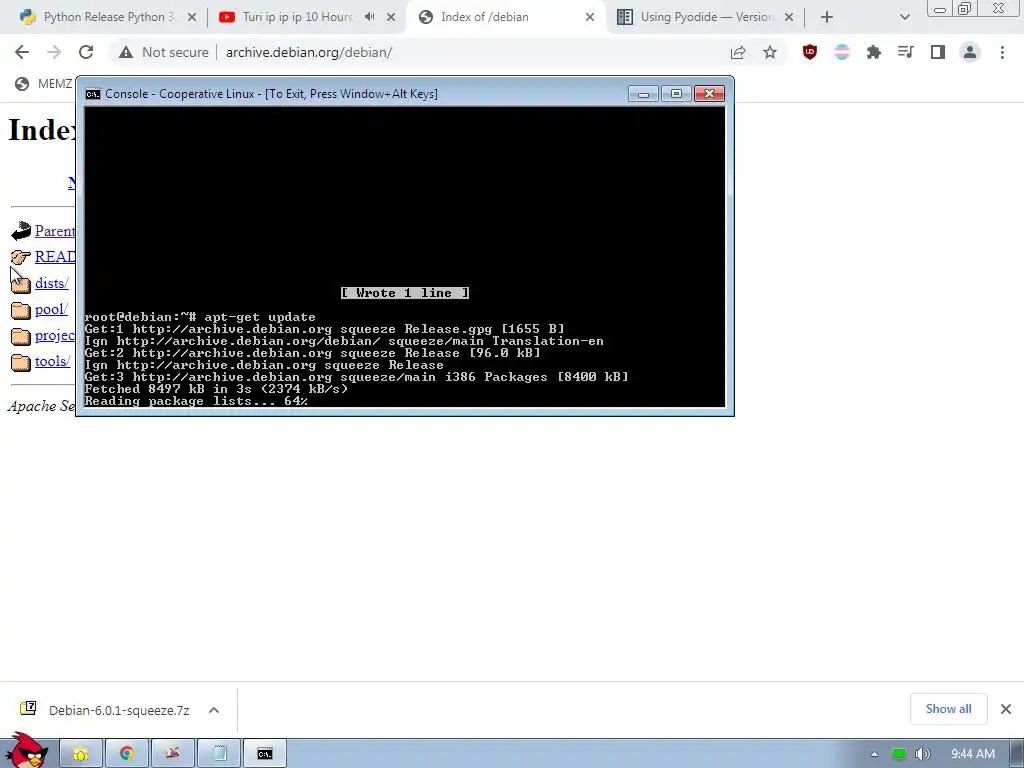Reload the archive.debian.org page
This screenshot has width=1024, height=768.
click(x=86, y=52)
